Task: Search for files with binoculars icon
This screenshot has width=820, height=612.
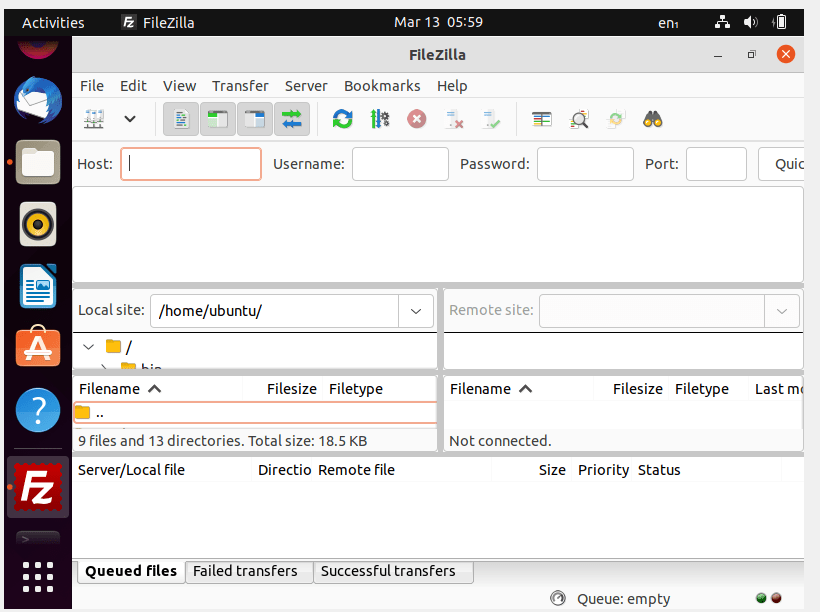Action: 653,119
